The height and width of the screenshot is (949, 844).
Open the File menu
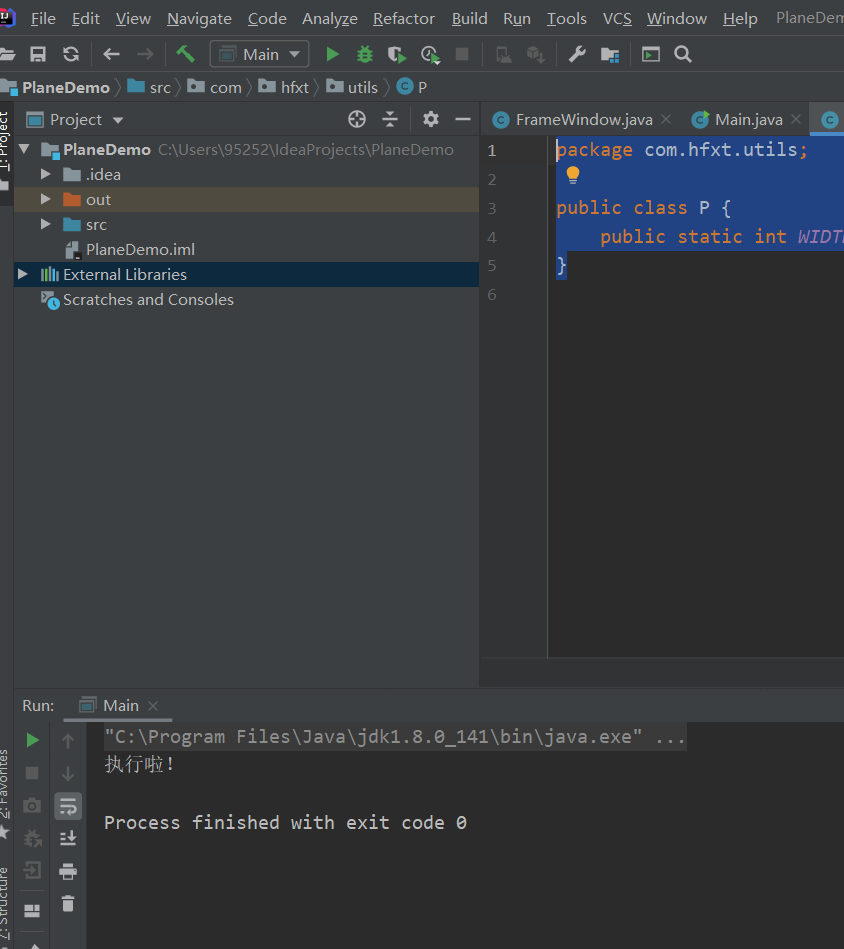pos(43,19)
